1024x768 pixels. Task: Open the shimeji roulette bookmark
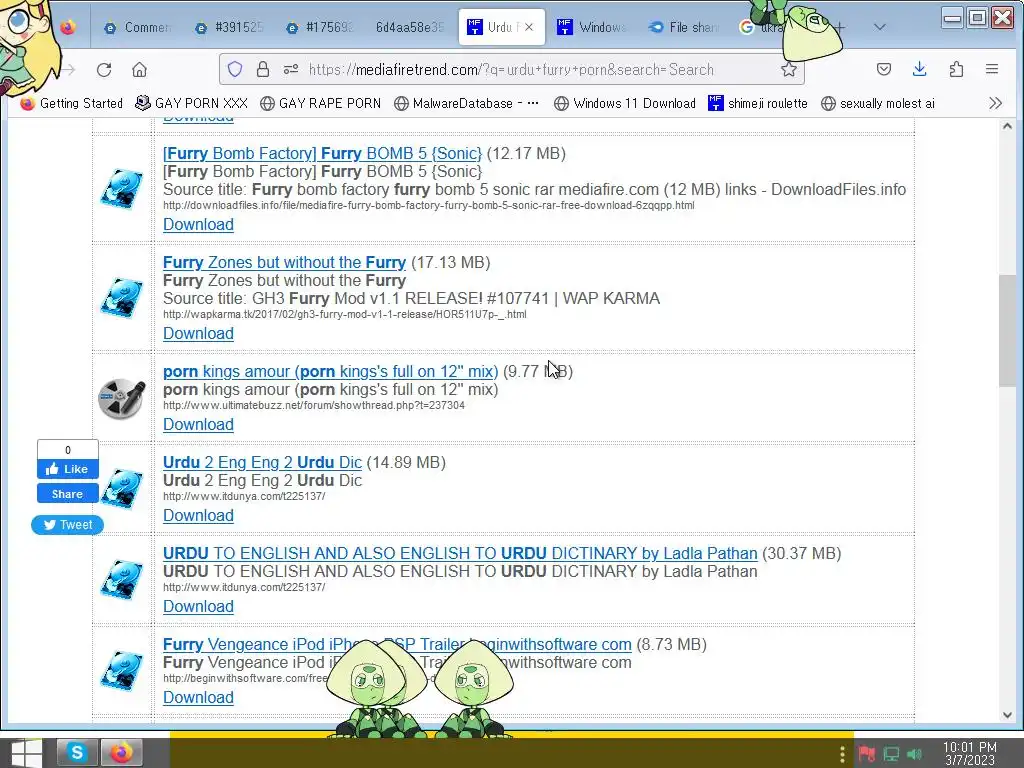point(758,103)
